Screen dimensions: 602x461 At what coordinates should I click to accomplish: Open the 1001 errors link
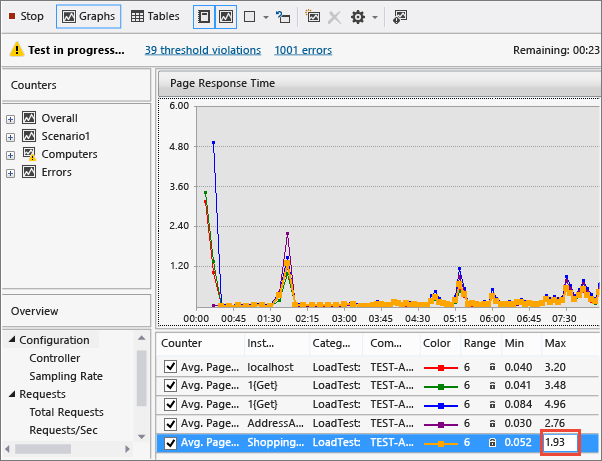pyautogui.click(x=303, y=50)
